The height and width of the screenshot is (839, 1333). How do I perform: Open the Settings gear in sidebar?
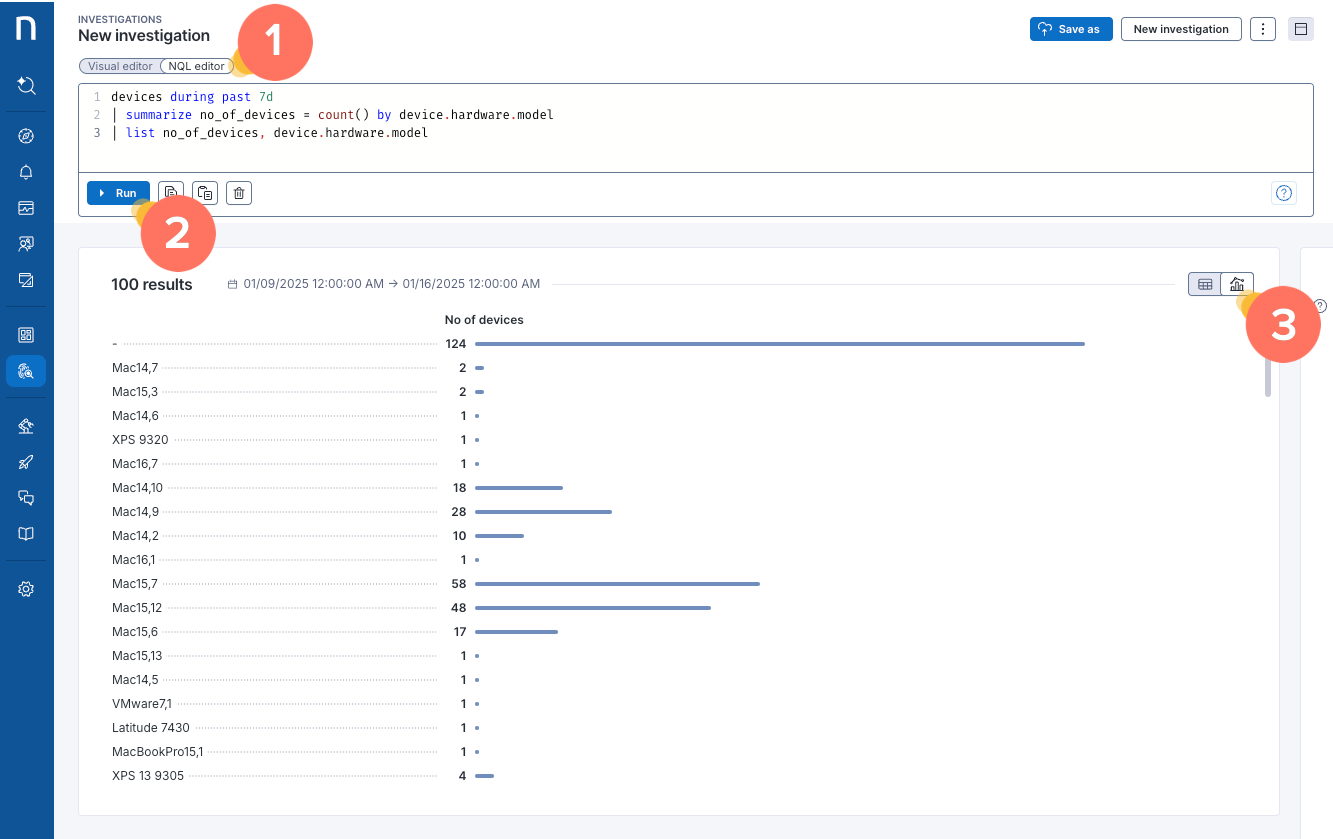tap(26, 588)
